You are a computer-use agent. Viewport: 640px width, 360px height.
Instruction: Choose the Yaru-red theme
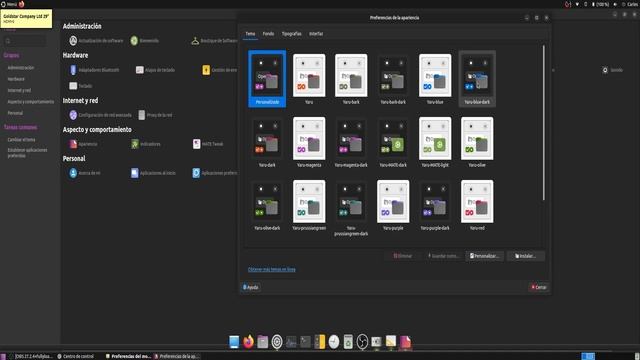tap(477, 205)
